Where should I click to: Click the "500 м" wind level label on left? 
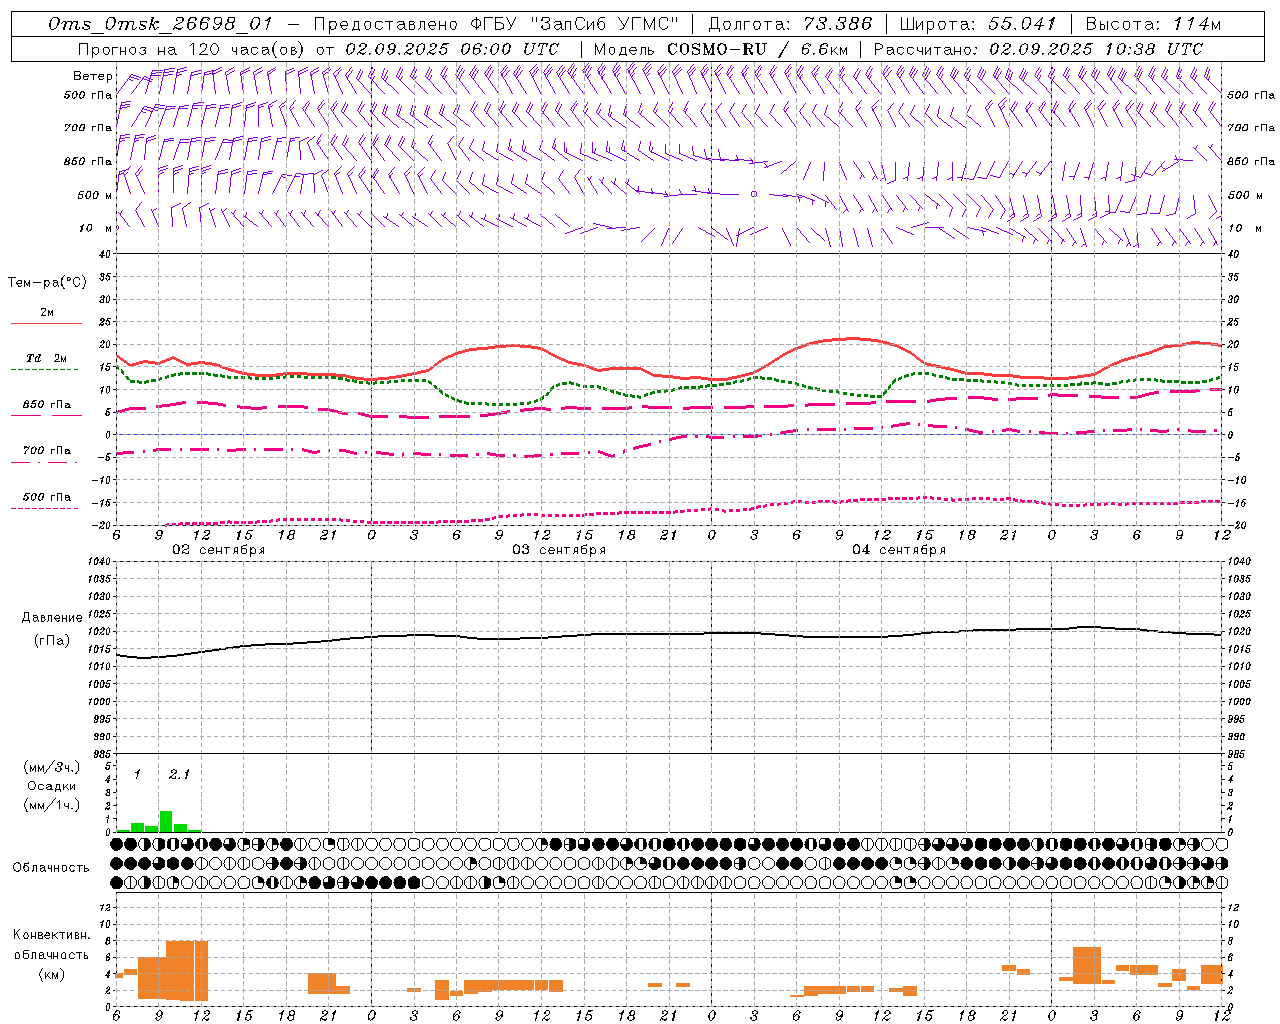tap(95, 196)
